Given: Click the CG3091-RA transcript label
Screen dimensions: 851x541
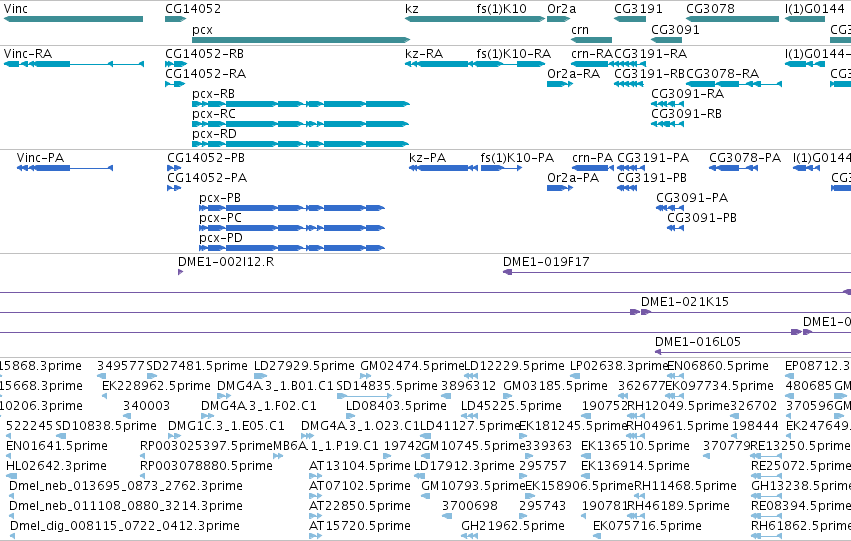Looking at the screenshot, I should click(x=688, y=93).
